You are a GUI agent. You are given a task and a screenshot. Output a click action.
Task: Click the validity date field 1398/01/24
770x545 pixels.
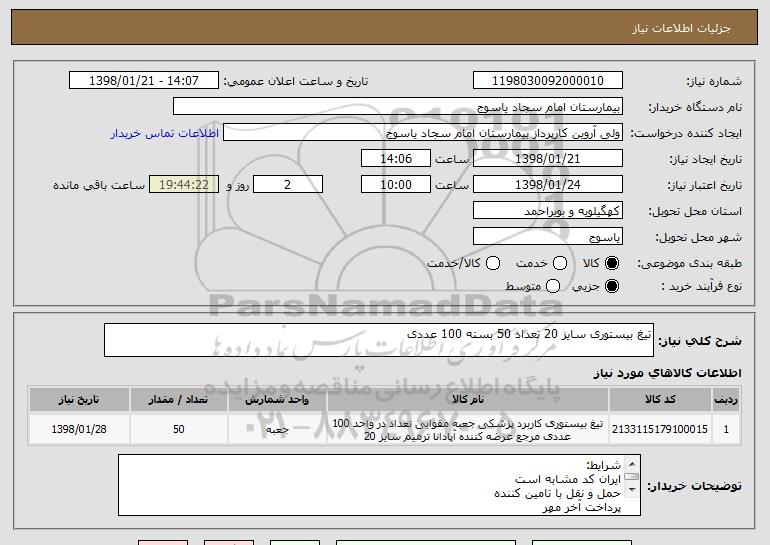point(548,185)
